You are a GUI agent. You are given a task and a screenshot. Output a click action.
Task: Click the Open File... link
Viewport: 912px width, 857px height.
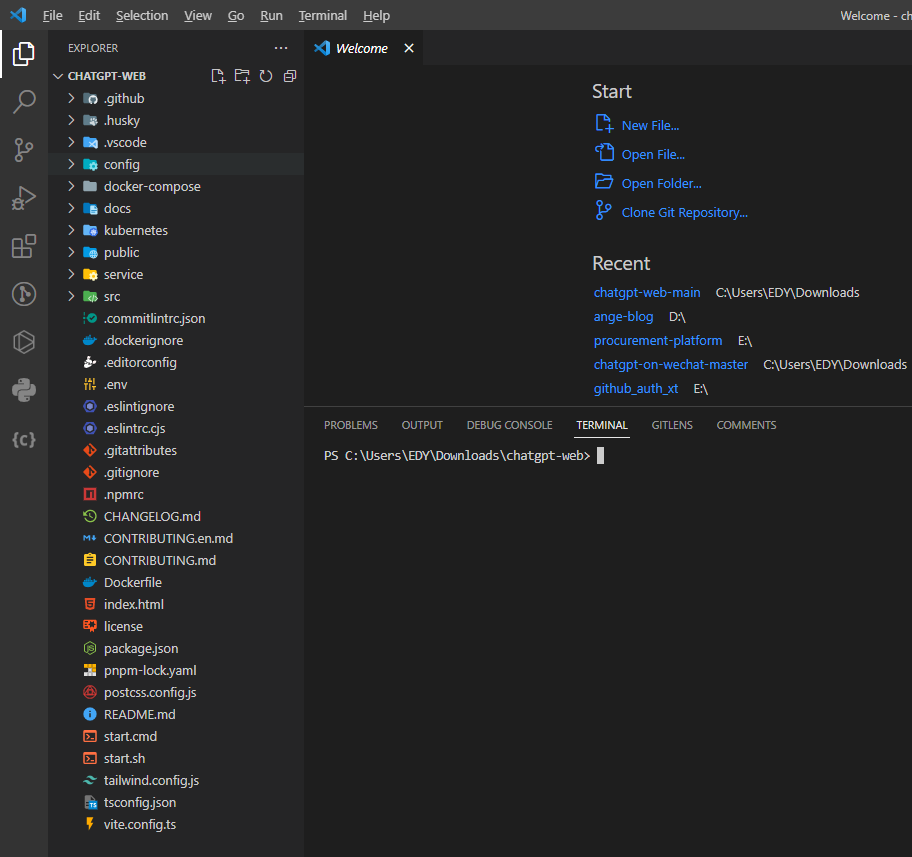click(653, 155)
